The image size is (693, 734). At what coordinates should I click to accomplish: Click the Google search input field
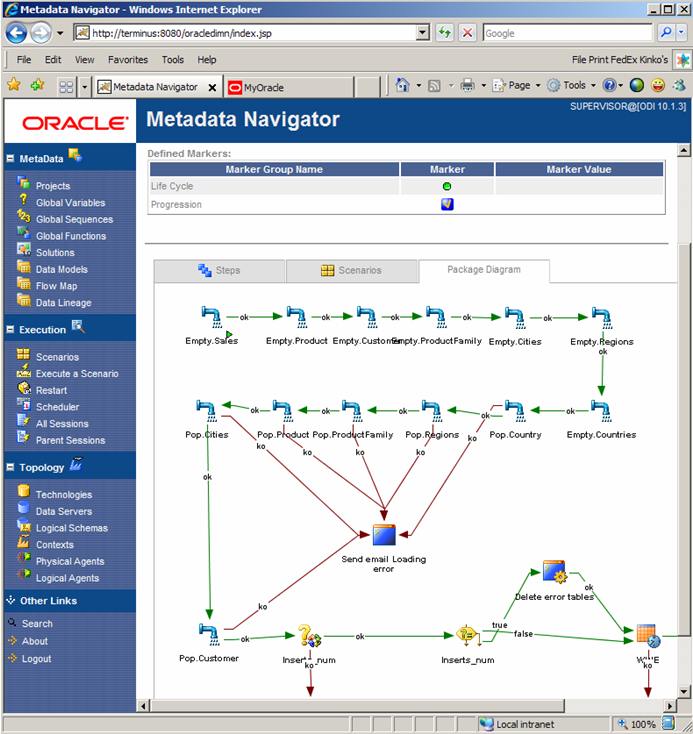coord(567,33)
